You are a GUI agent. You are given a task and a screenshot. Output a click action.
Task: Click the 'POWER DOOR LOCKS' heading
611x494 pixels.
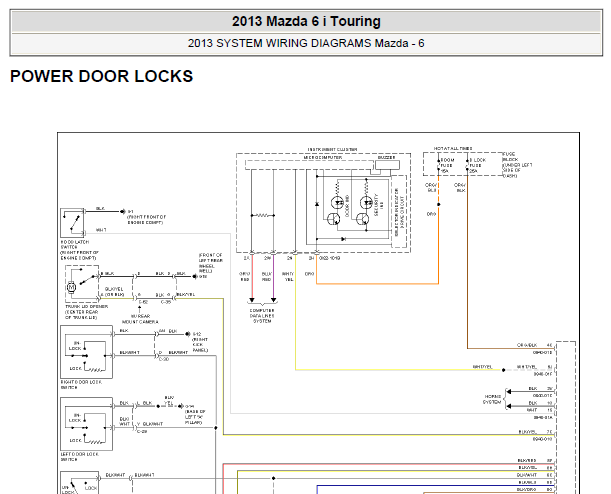pos(101,76)
